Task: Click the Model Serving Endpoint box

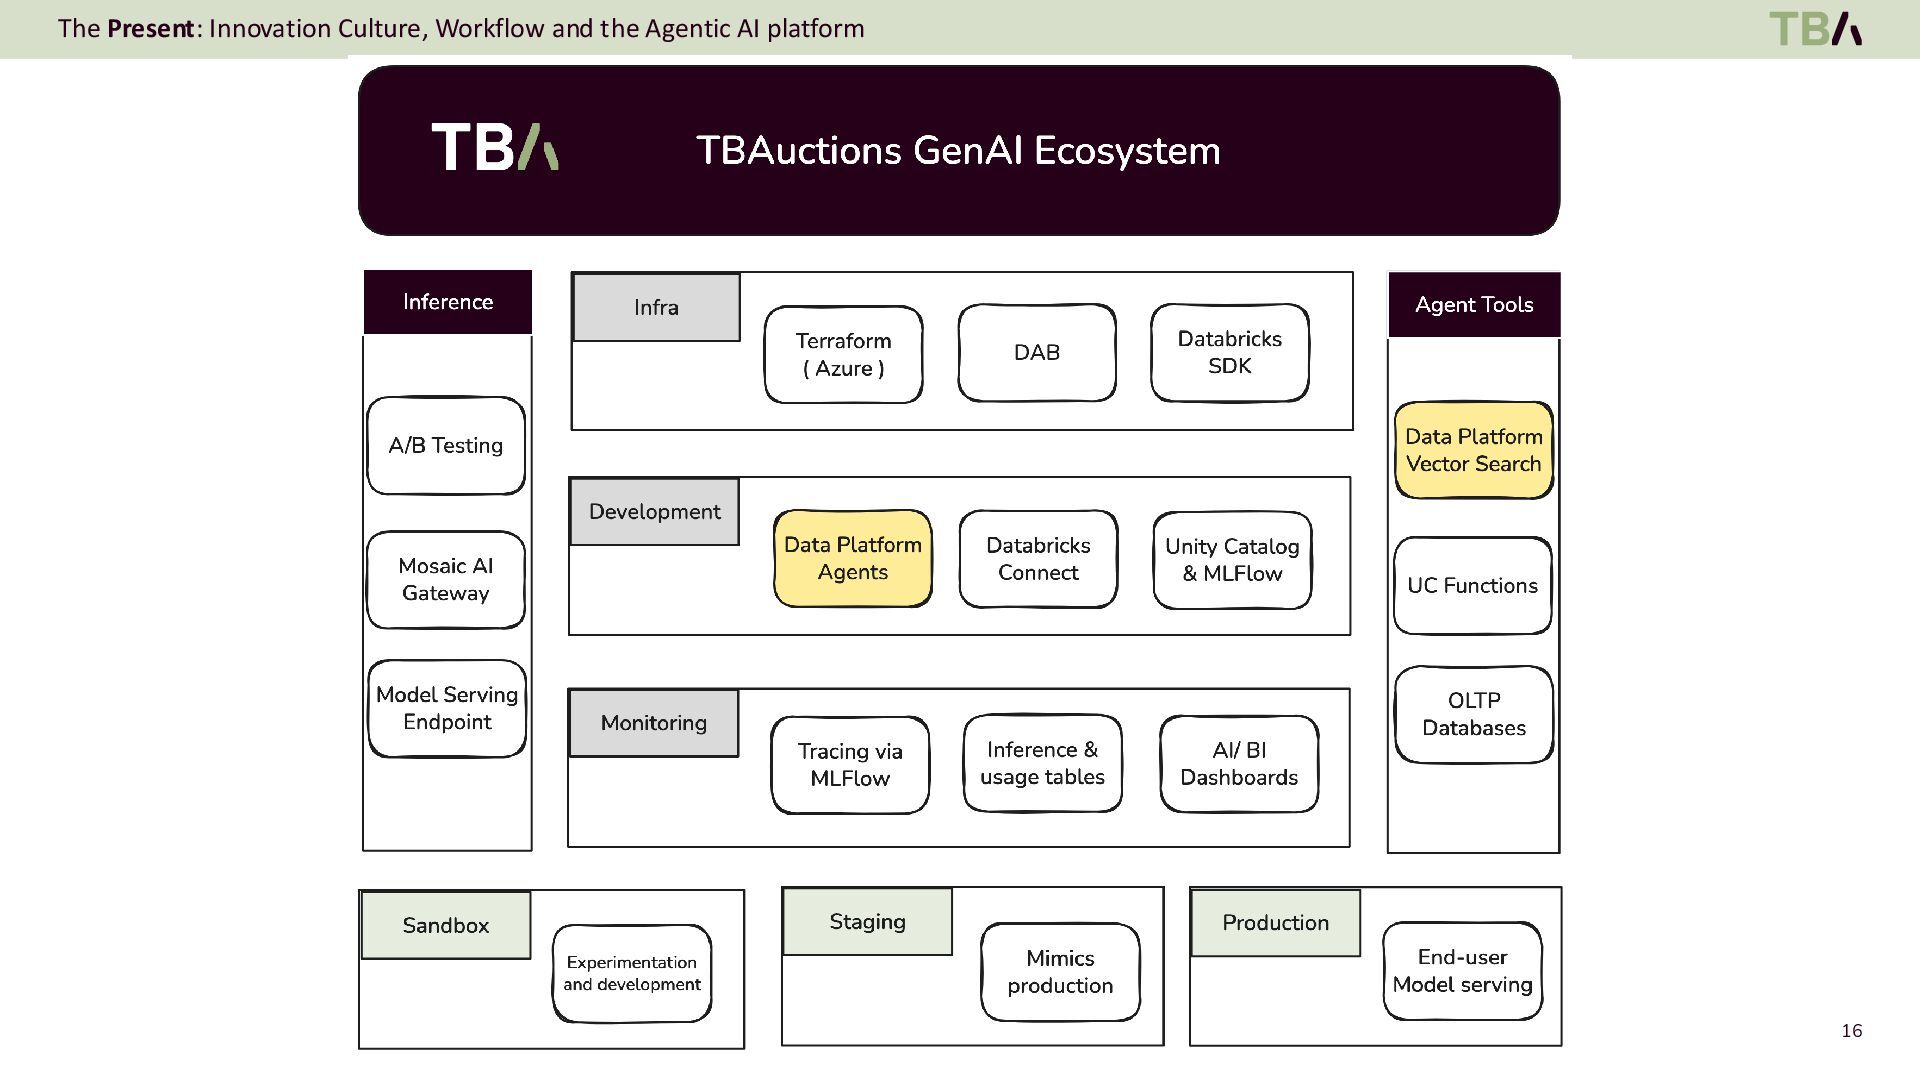Action: pos(446,708)
